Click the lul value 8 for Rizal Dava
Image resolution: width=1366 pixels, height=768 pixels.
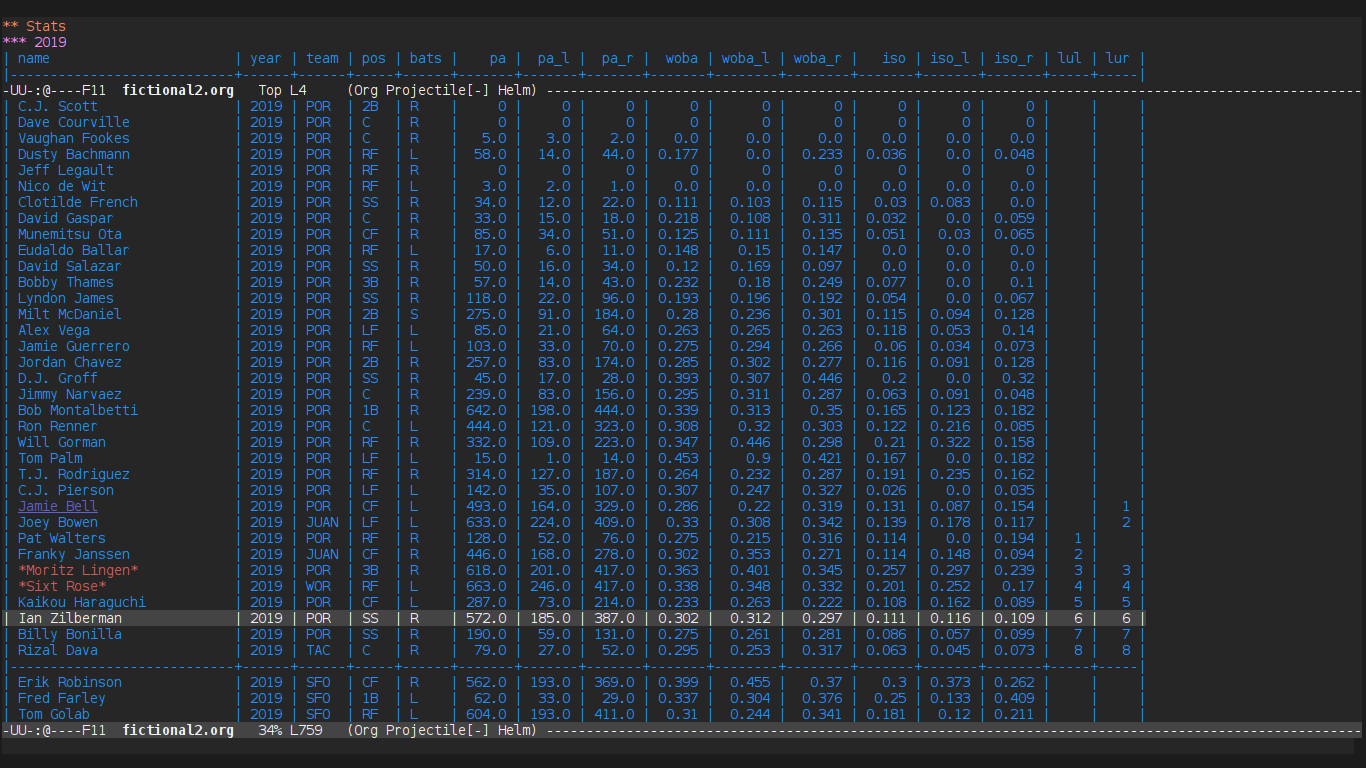click(x=1078, y=650)
